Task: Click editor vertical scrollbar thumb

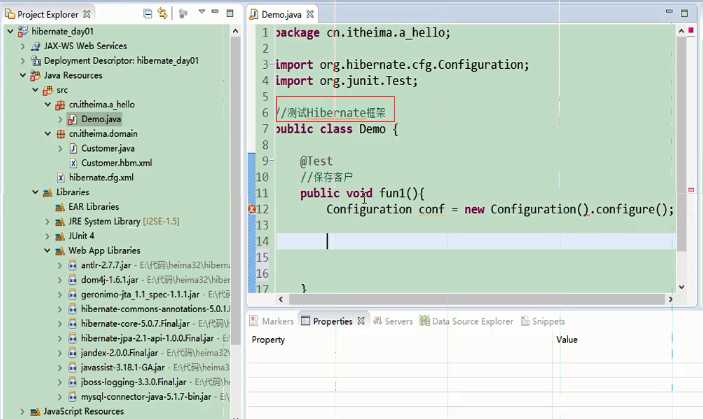Action: (681, 144)
